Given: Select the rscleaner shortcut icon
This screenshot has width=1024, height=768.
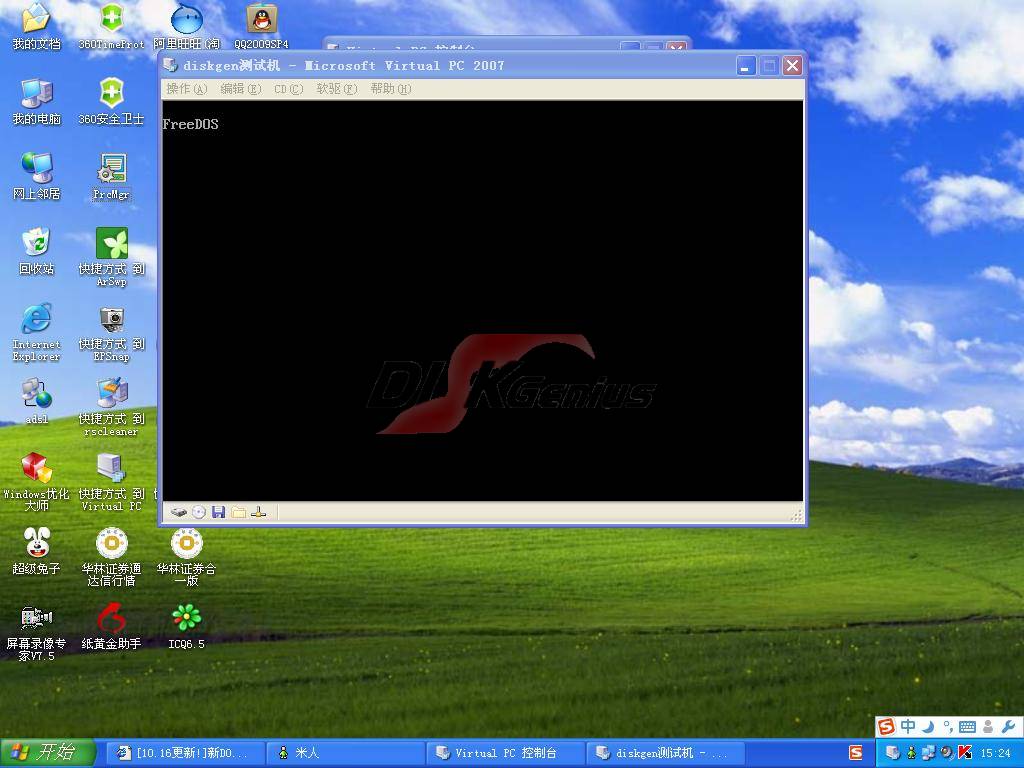Looking at the screenshot, I should pyautogui.click(x=112, y=408).
